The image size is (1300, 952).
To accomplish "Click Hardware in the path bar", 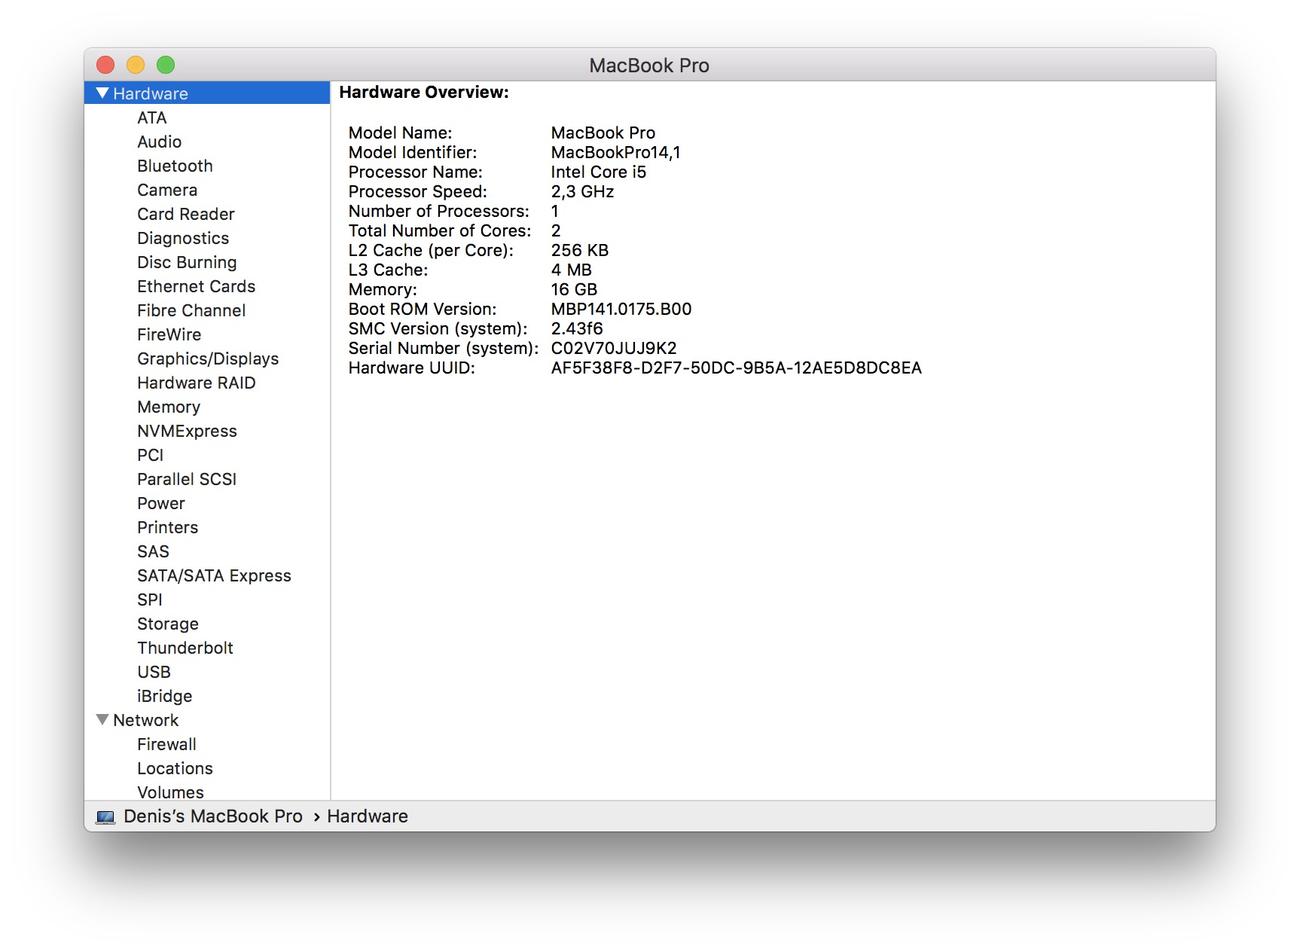I will [367, 816].
